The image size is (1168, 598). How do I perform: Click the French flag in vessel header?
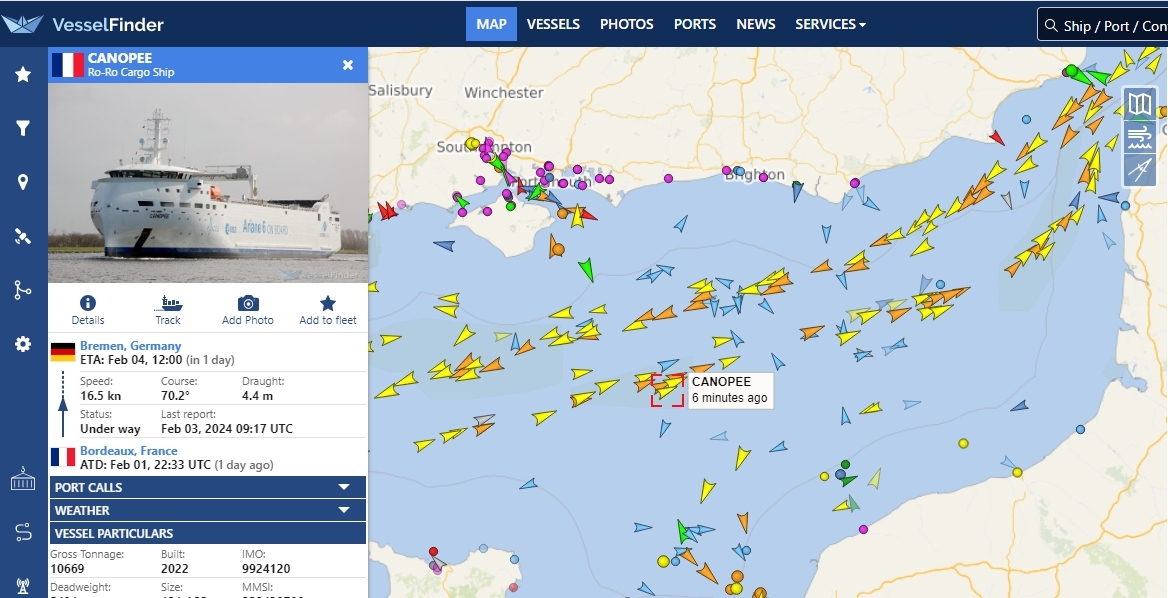tap(67, 65)
